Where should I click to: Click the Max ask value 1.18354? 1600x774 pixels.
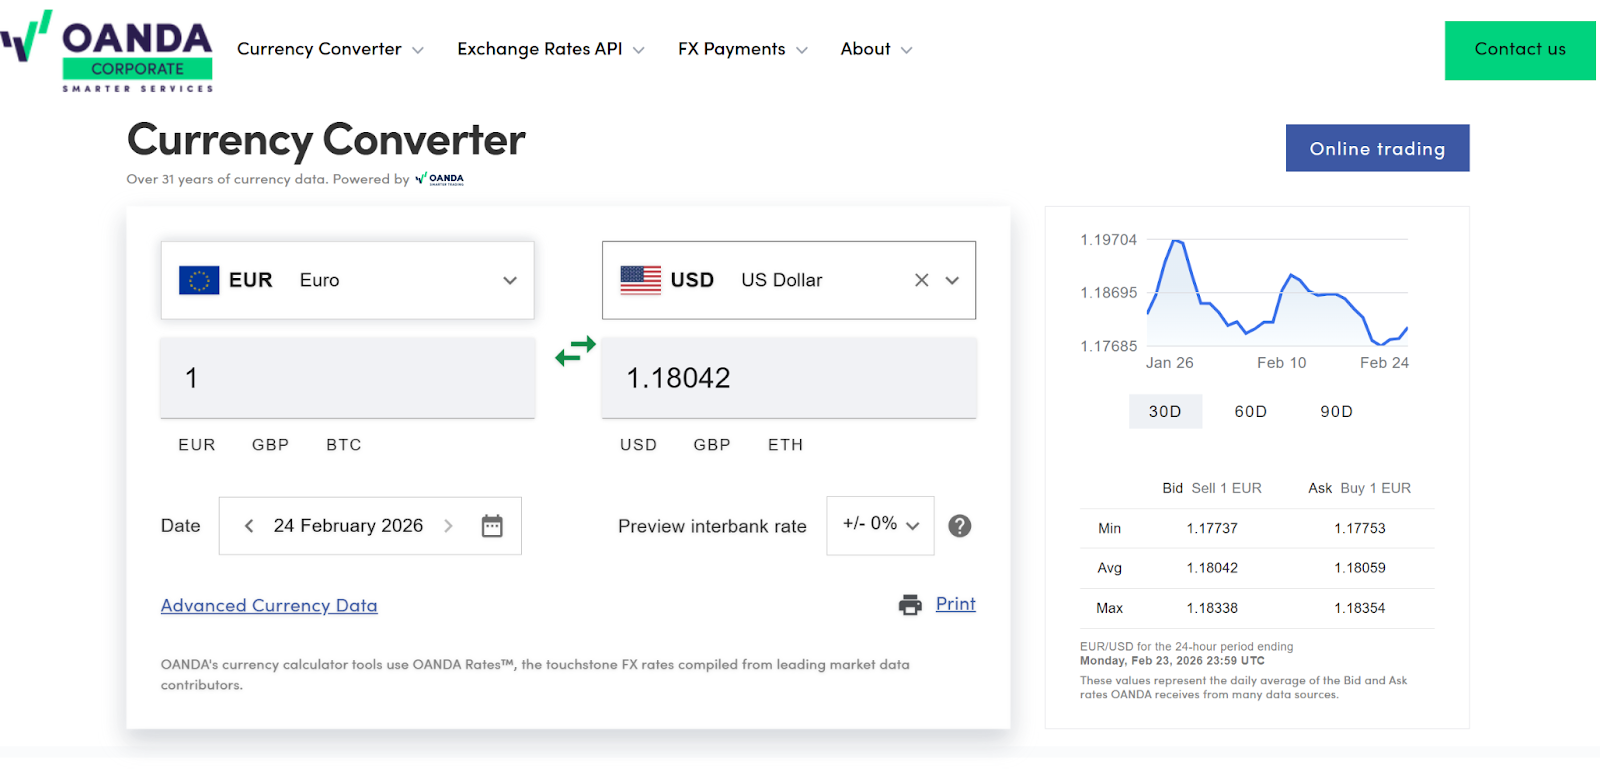(x=1360, y=608)
